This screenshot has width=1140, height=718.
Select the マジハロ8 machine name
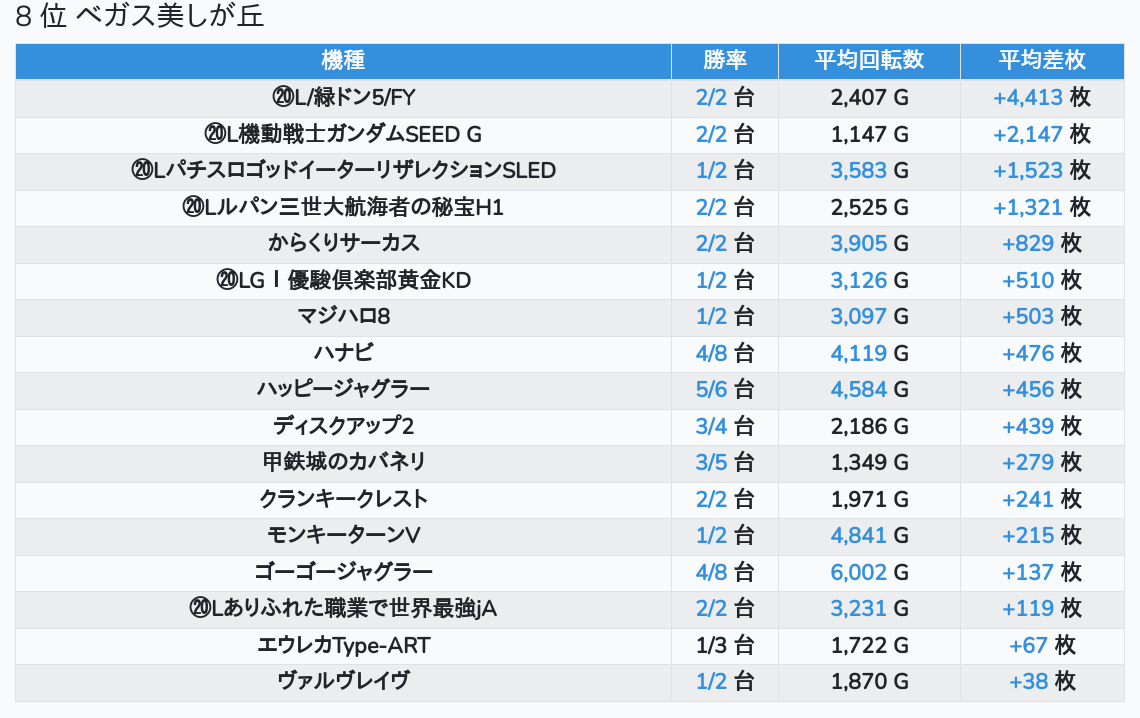343,316
